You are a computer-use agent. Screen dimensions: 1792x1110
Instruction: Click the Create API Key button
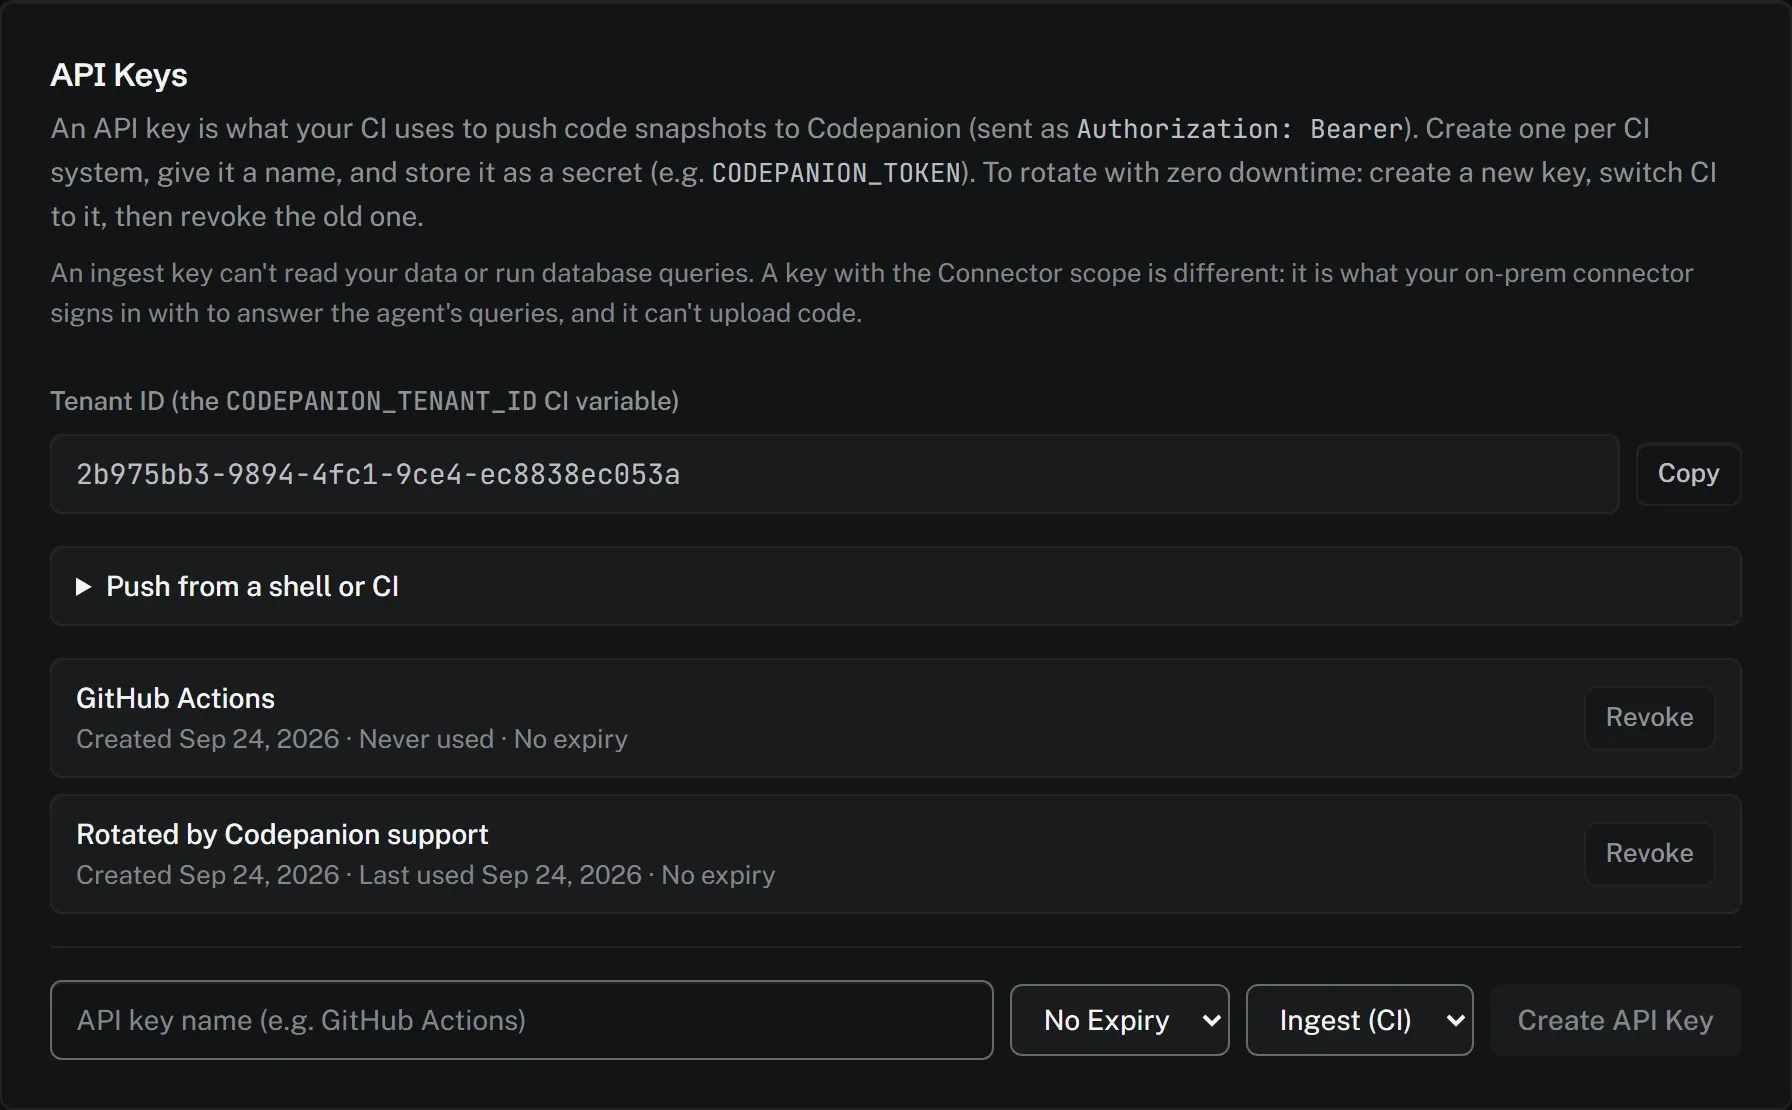[x=1615, y=1020]
